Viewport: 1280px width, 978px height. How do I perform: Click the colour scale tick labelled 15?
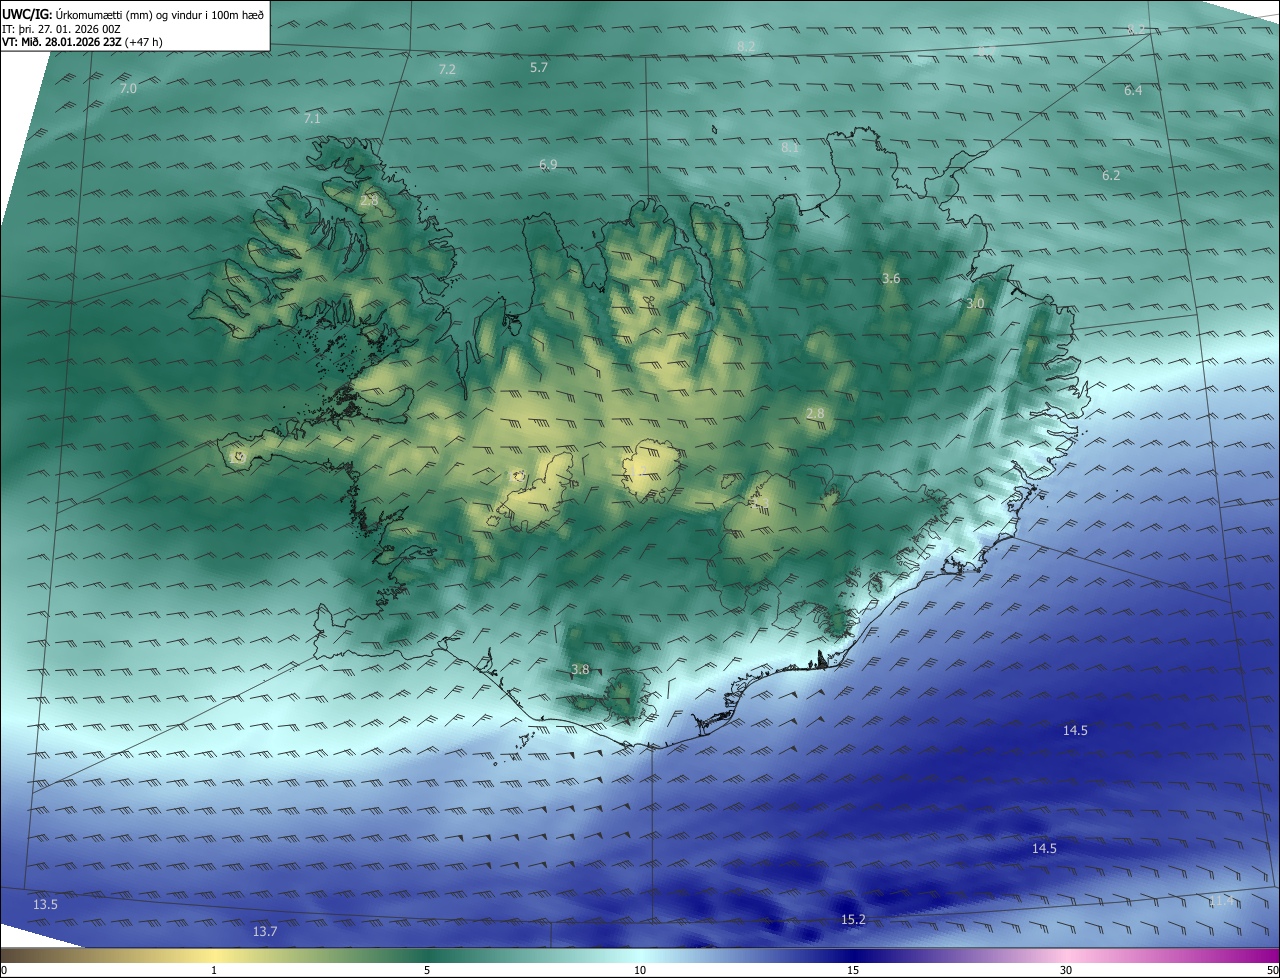pyautogui.click(x=853, y=970)
